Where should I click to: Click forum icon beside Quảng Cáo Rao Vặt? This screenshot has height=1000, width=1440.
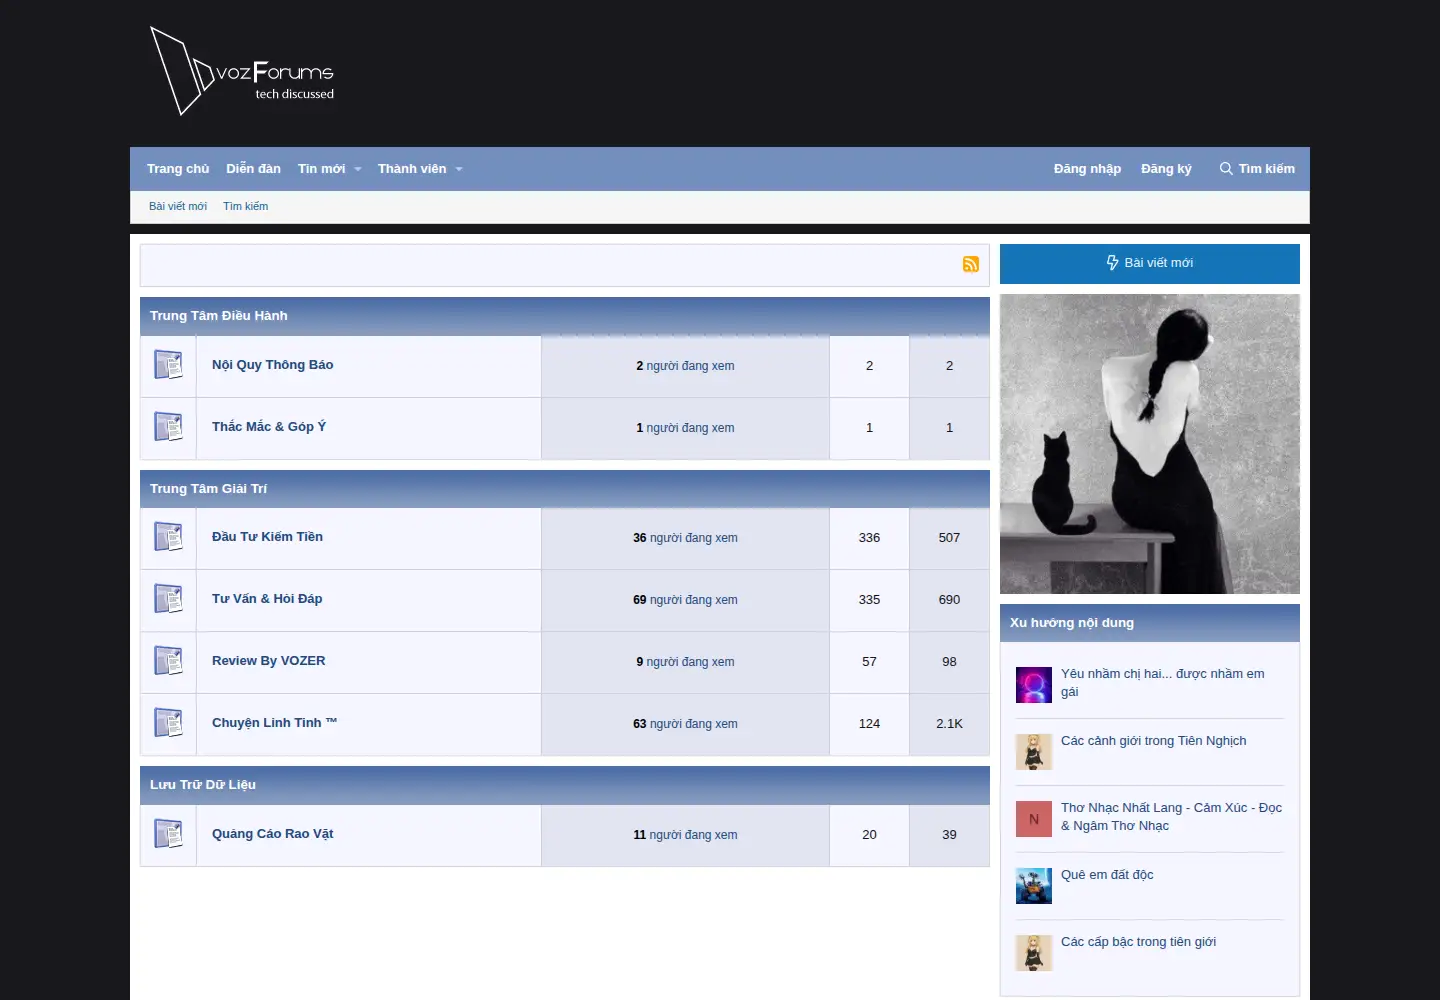click(168, 834)
